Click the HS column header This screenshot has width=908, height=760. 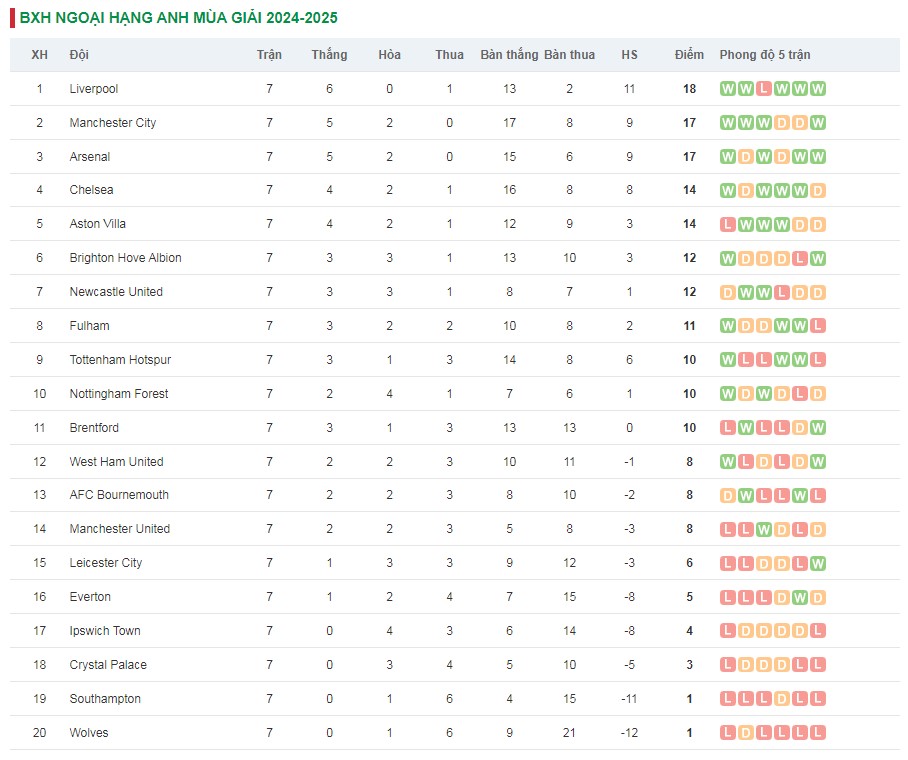(629, 54)
